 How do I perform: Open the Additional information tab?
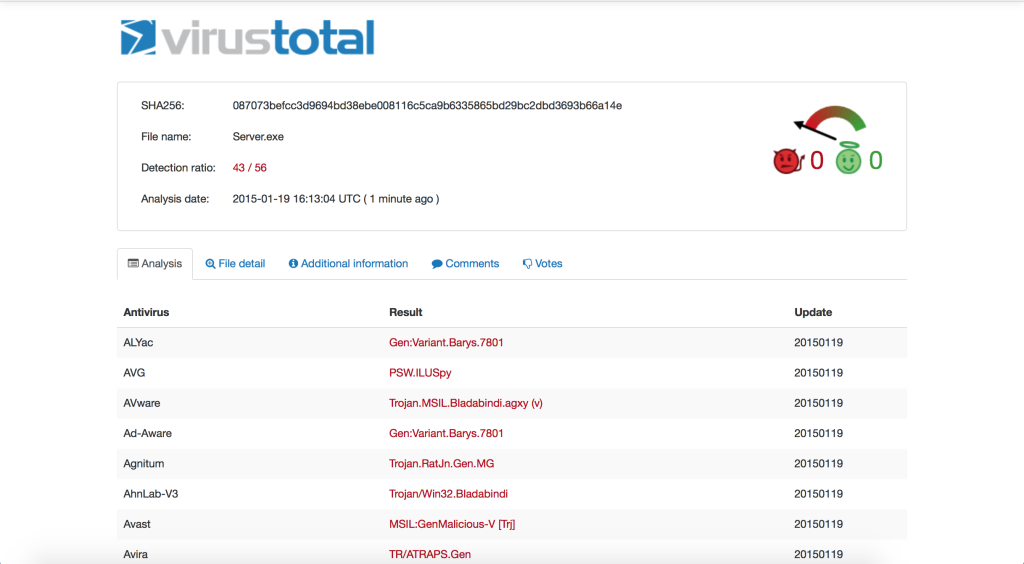tap(354, 264)
